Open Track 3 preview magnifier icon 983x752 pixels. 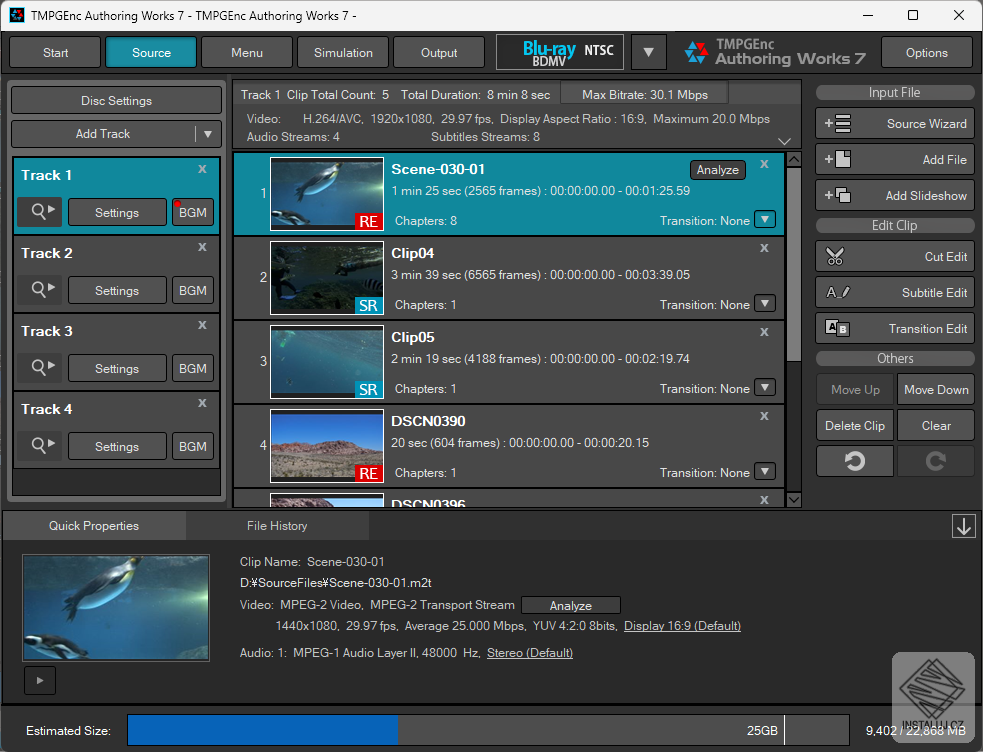click(x=39, y=368)
